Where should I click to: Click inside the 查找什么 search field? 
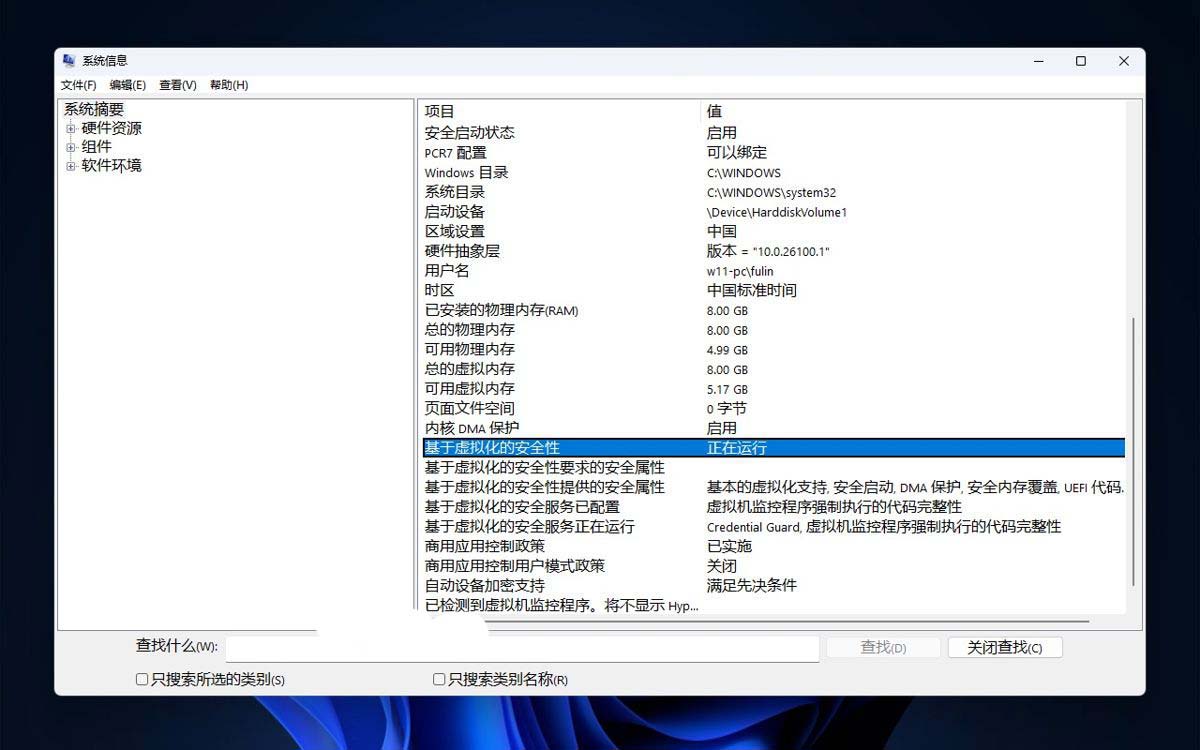[x=520, y=648]
